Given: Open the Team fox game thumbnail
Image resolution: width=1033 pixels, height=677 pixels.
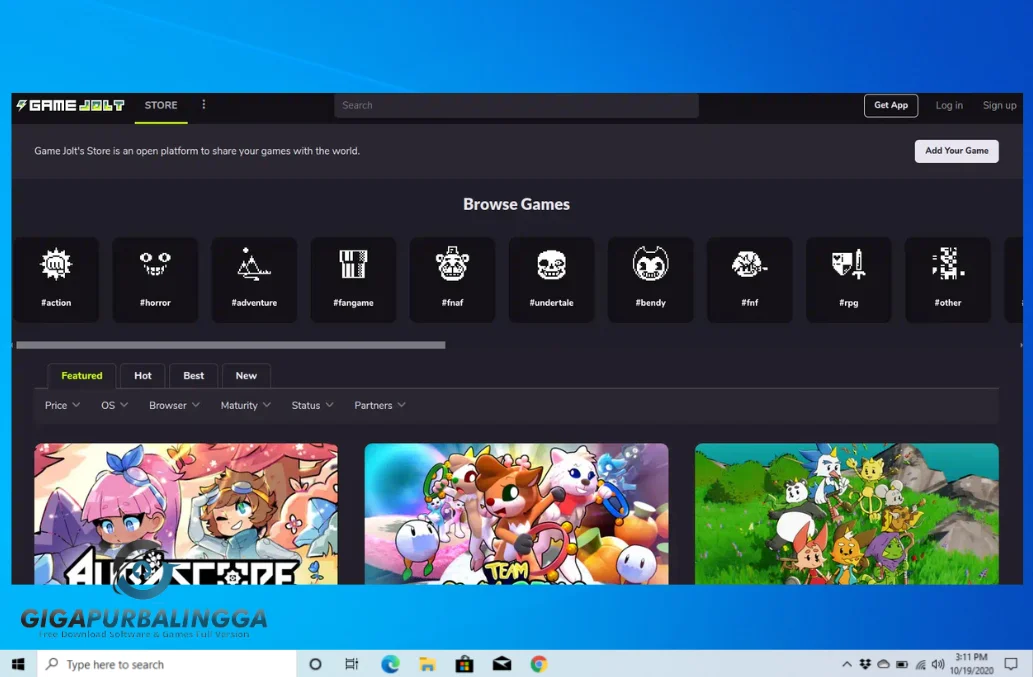Looking at the screenshot, I should tap(516, 514).
